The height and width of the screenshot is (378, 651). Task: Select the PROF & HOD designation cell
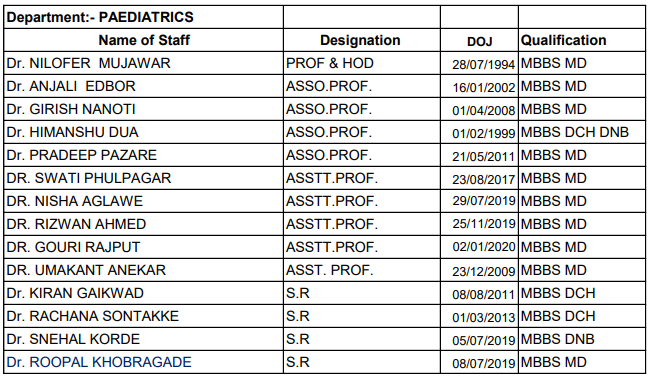[x=362, y=63]
